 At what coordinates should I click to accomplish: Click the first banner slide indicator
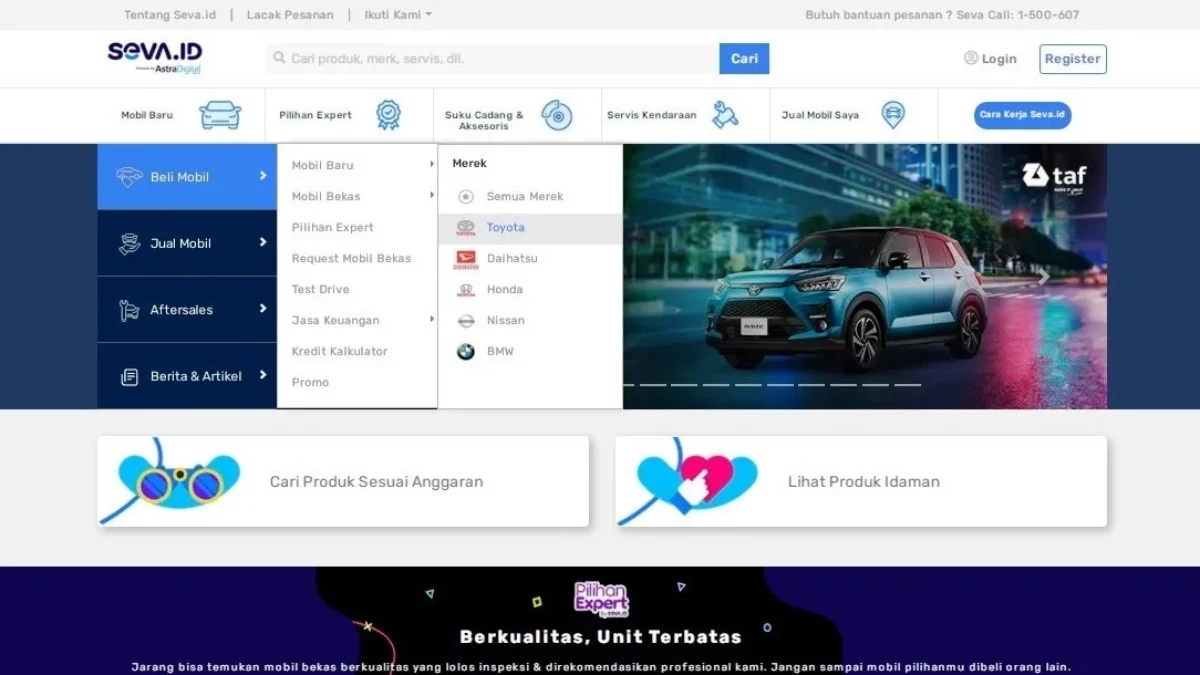click(x=629, y=385)
